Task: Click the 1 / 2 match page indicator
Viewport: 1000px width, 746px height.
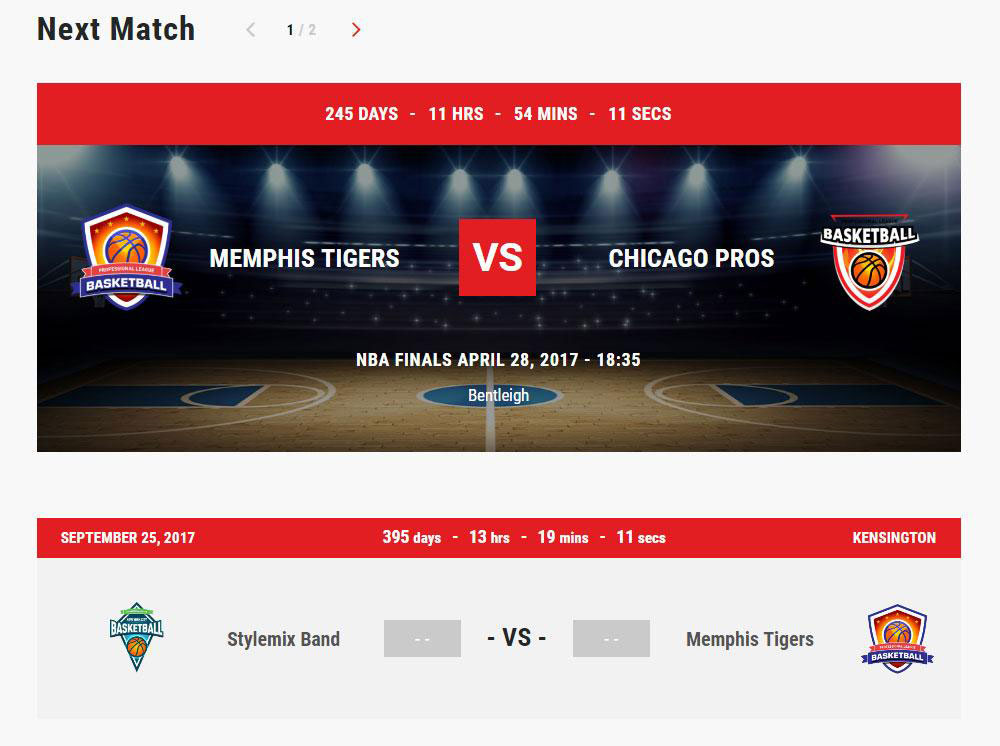Action: pos(301,30)
